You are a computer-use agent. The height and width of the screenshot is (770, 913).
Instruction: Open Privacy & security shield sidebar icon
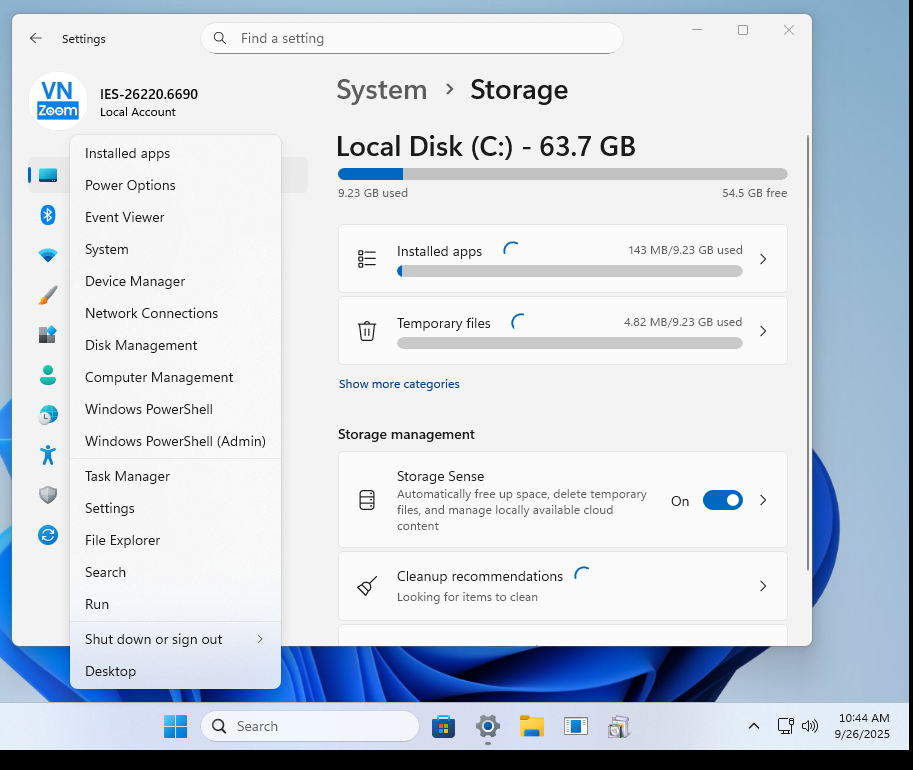tap(48, 495)
